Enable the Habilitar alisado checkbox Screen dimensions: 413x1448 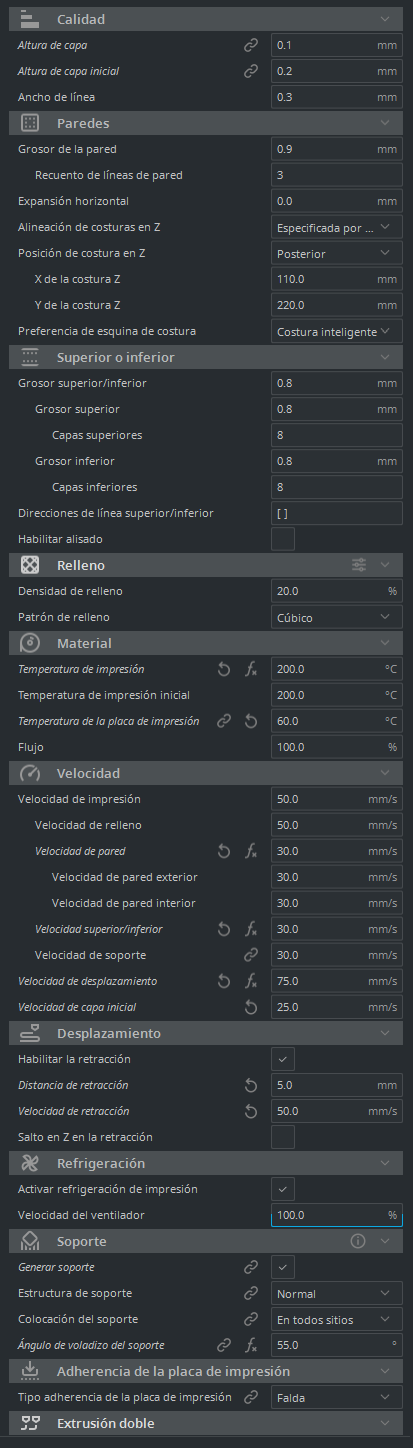coord(283,539)
